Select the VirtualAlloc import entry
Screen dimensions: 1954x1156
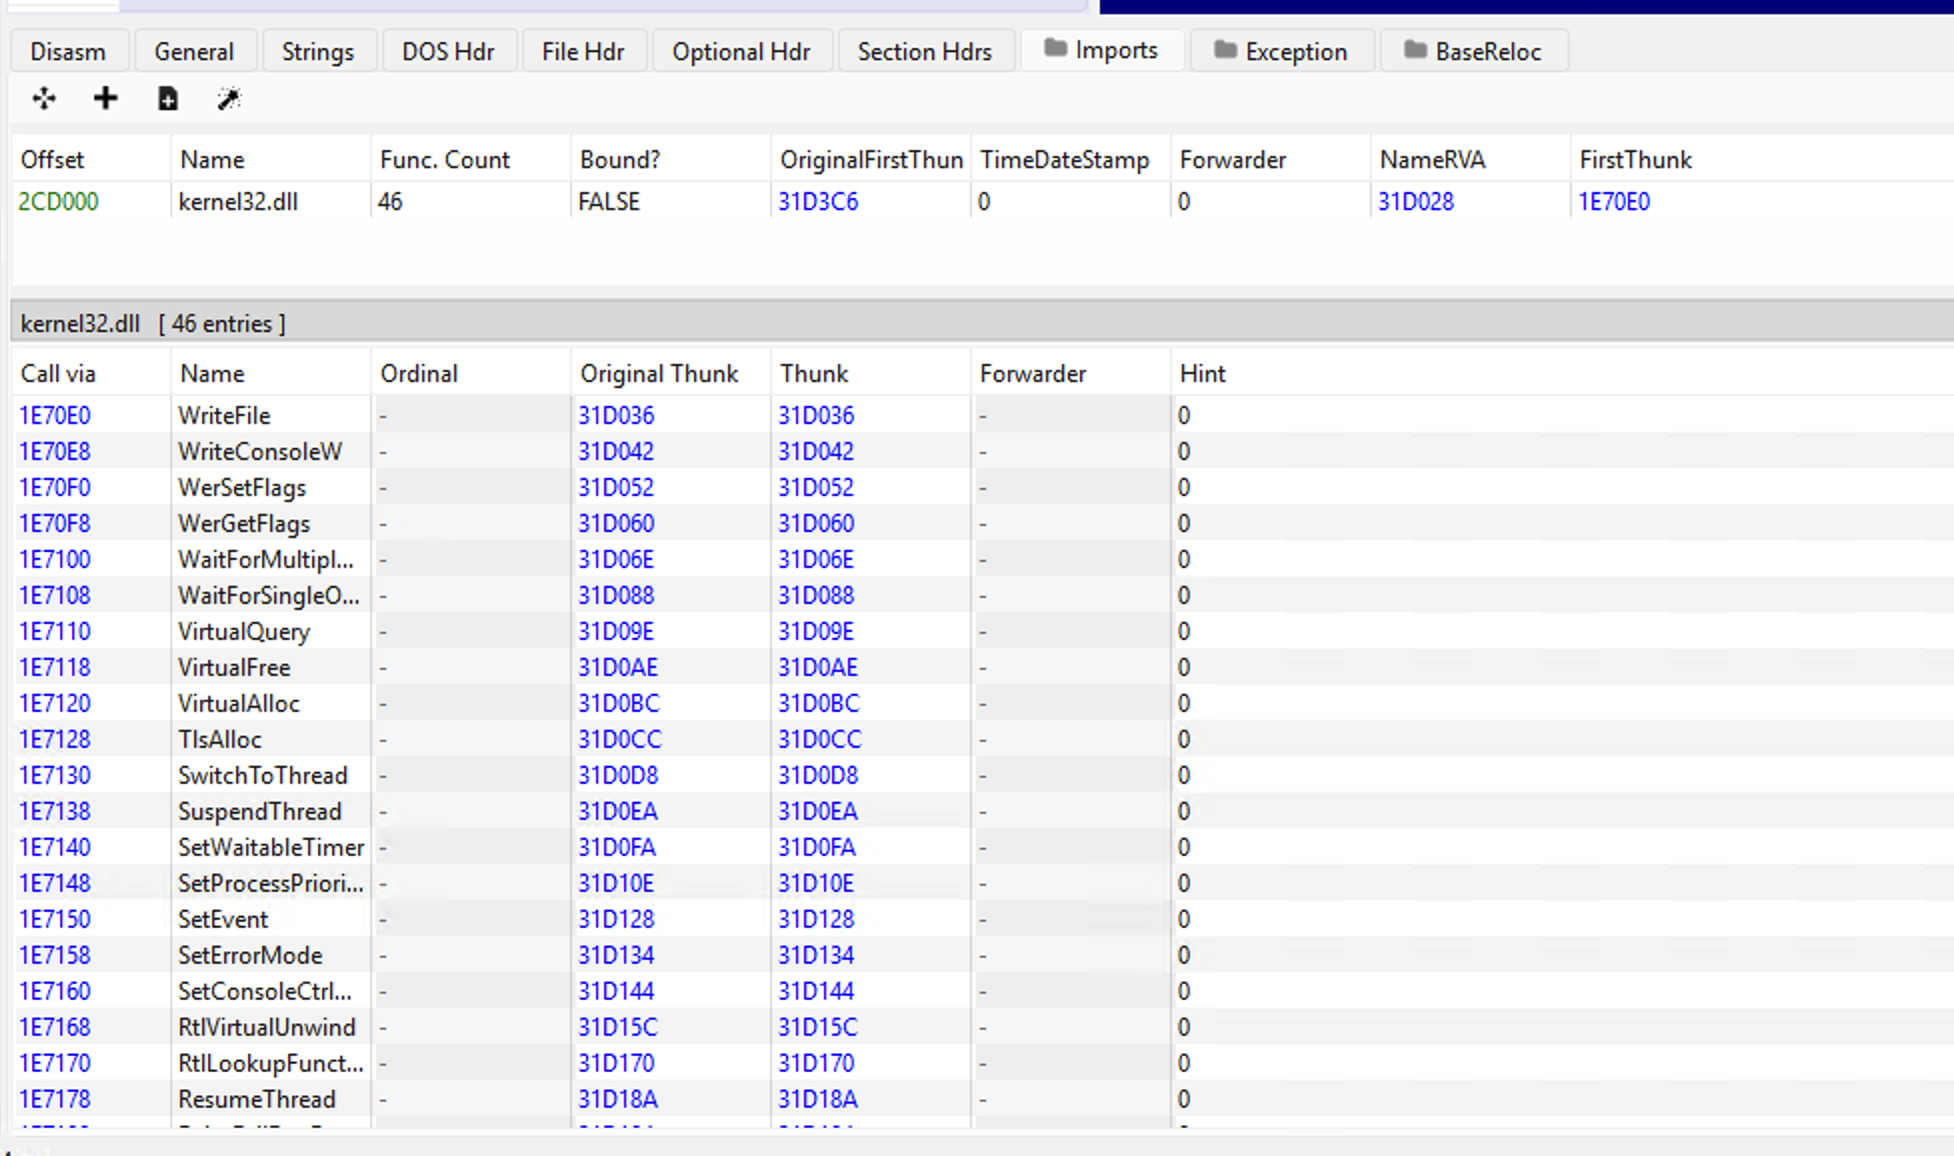coord(239,704)
